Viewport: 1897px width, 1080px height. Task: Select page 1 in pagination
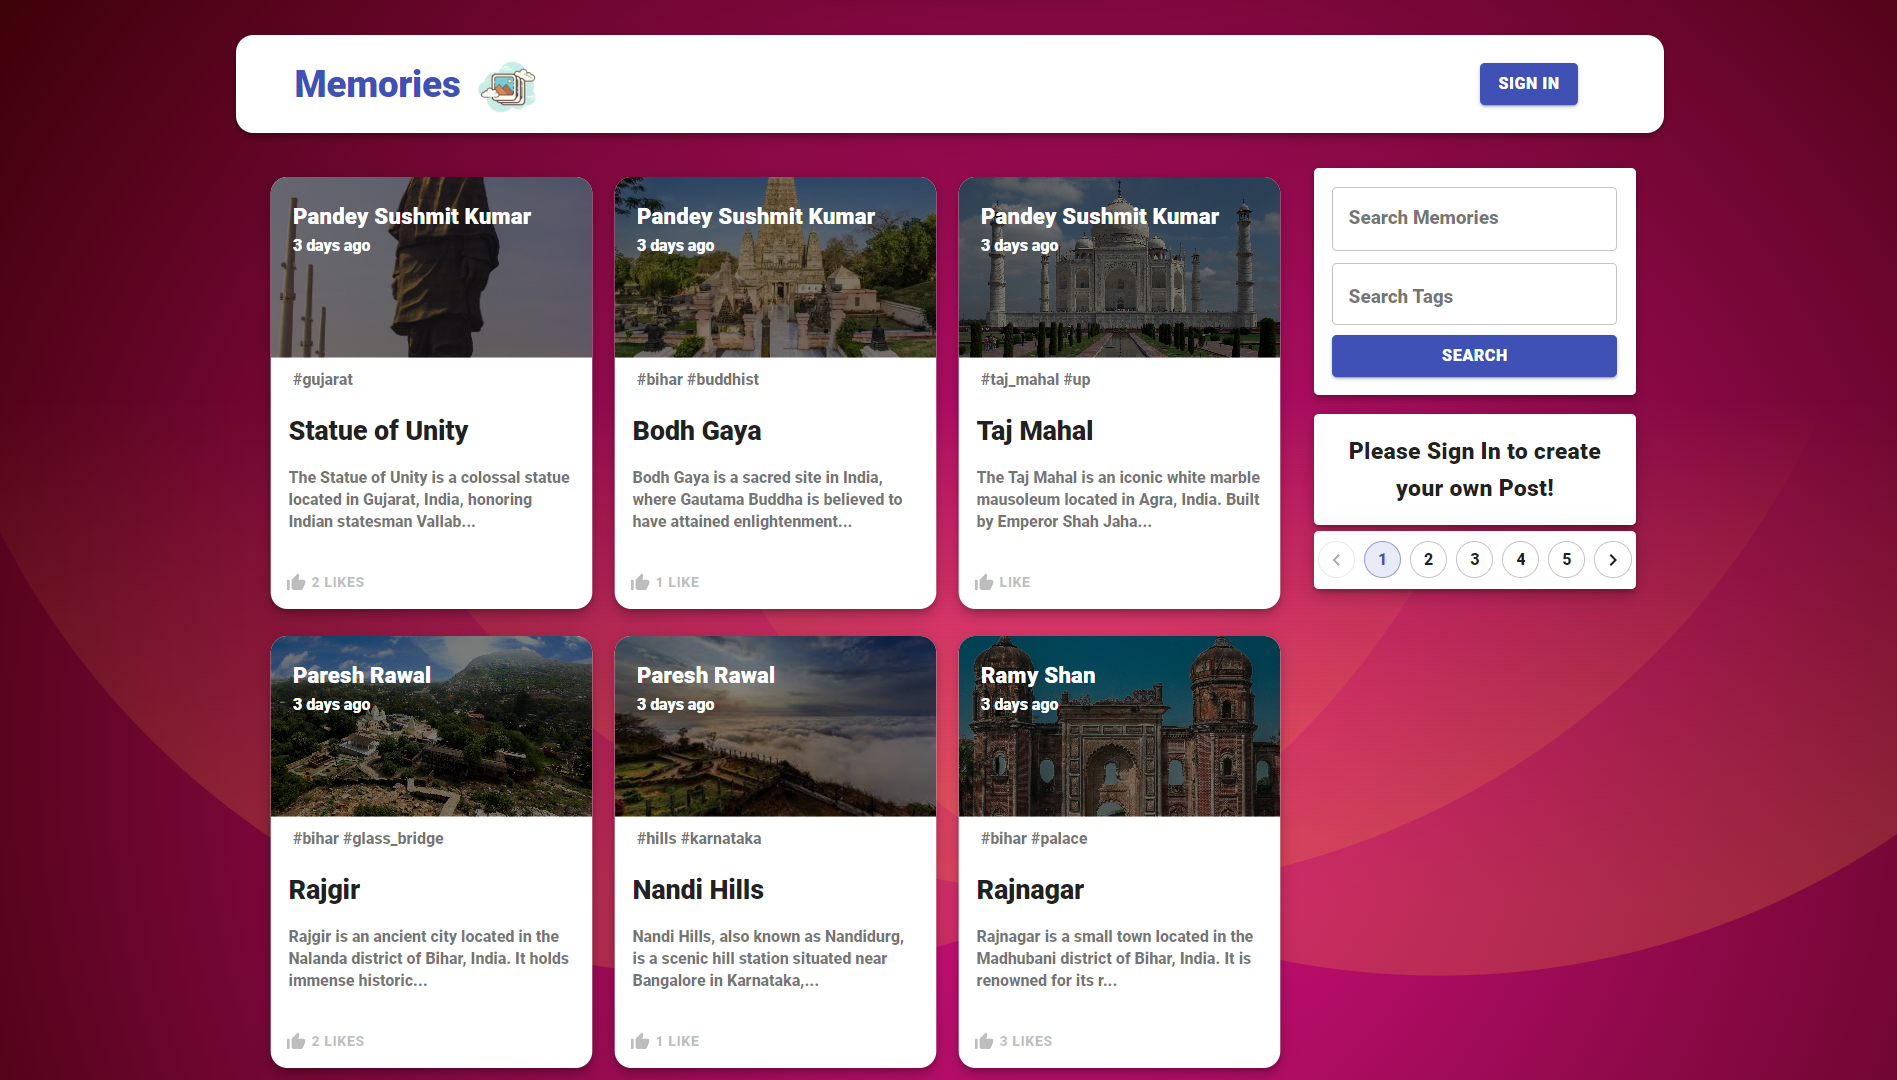tap(1382, 560)
